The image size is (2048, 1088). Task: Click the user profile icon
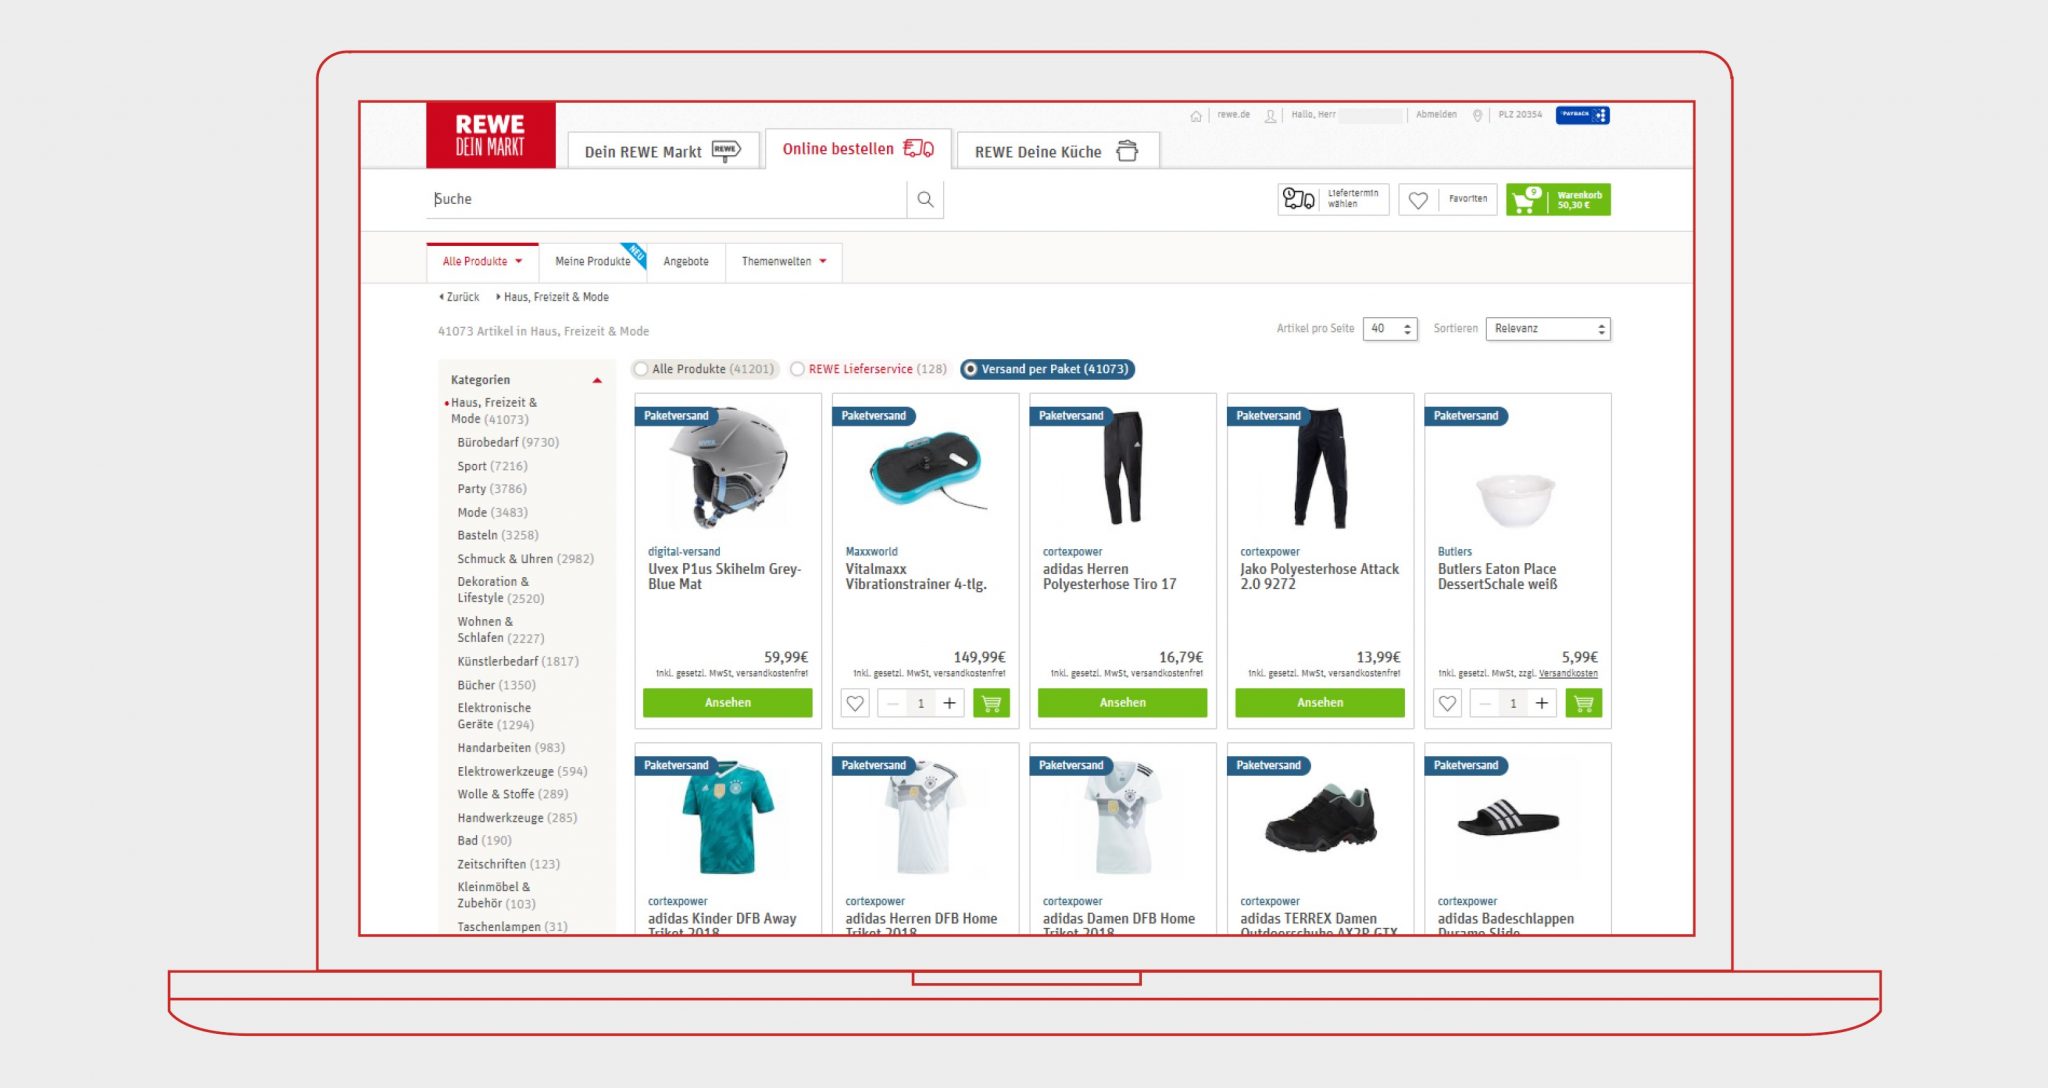click(1270, 116)
